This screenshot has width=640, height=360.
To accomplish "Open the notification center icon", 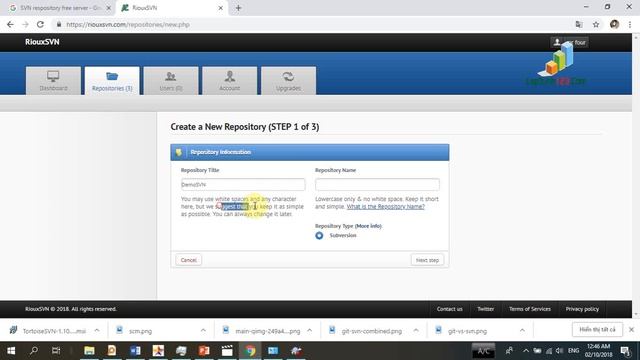I will (x=624, y=351).
